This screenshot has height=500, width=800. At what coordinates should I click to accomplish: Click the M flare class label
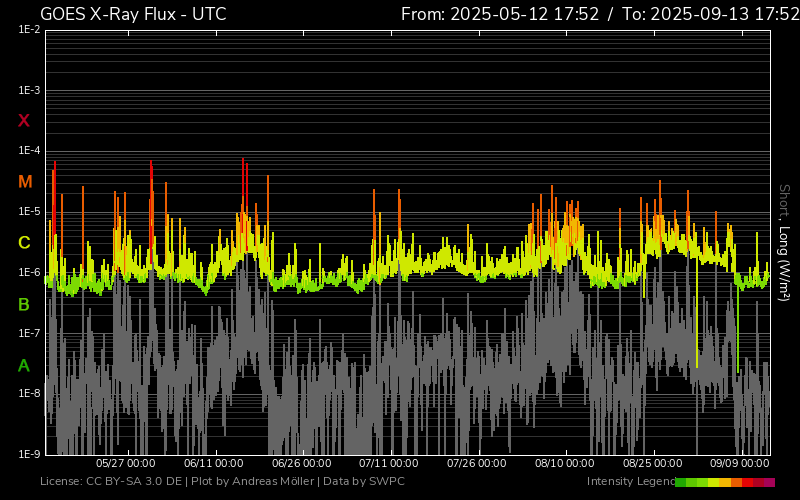(x=24, y=182)
